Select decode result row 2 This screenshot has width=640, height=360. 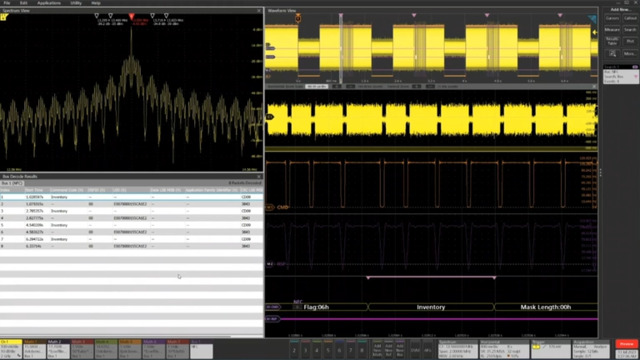click(x=131, y=204)
